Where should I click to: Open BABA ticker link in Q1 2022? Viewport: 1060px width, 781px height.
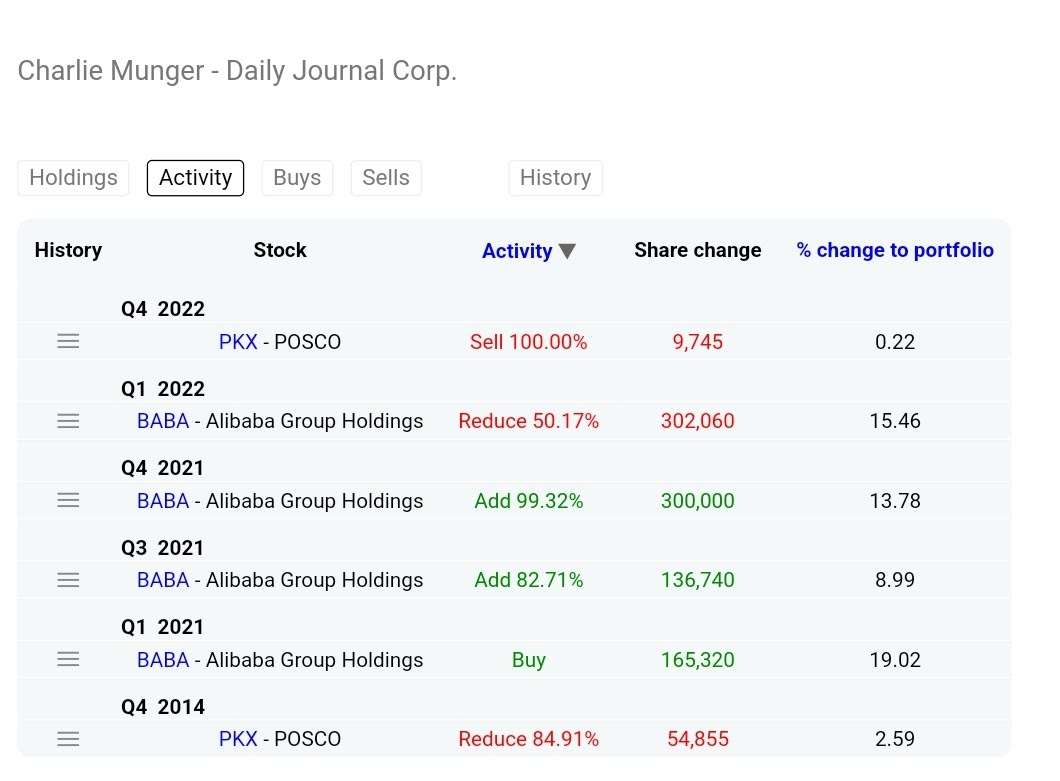coord(163,421)
